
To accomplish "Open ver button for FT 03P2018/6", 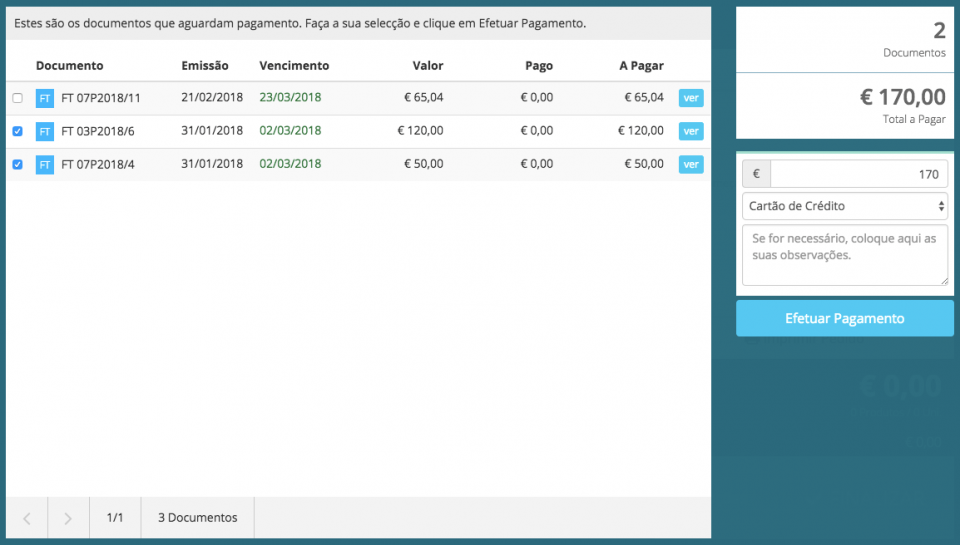I will tap(691, 131).
